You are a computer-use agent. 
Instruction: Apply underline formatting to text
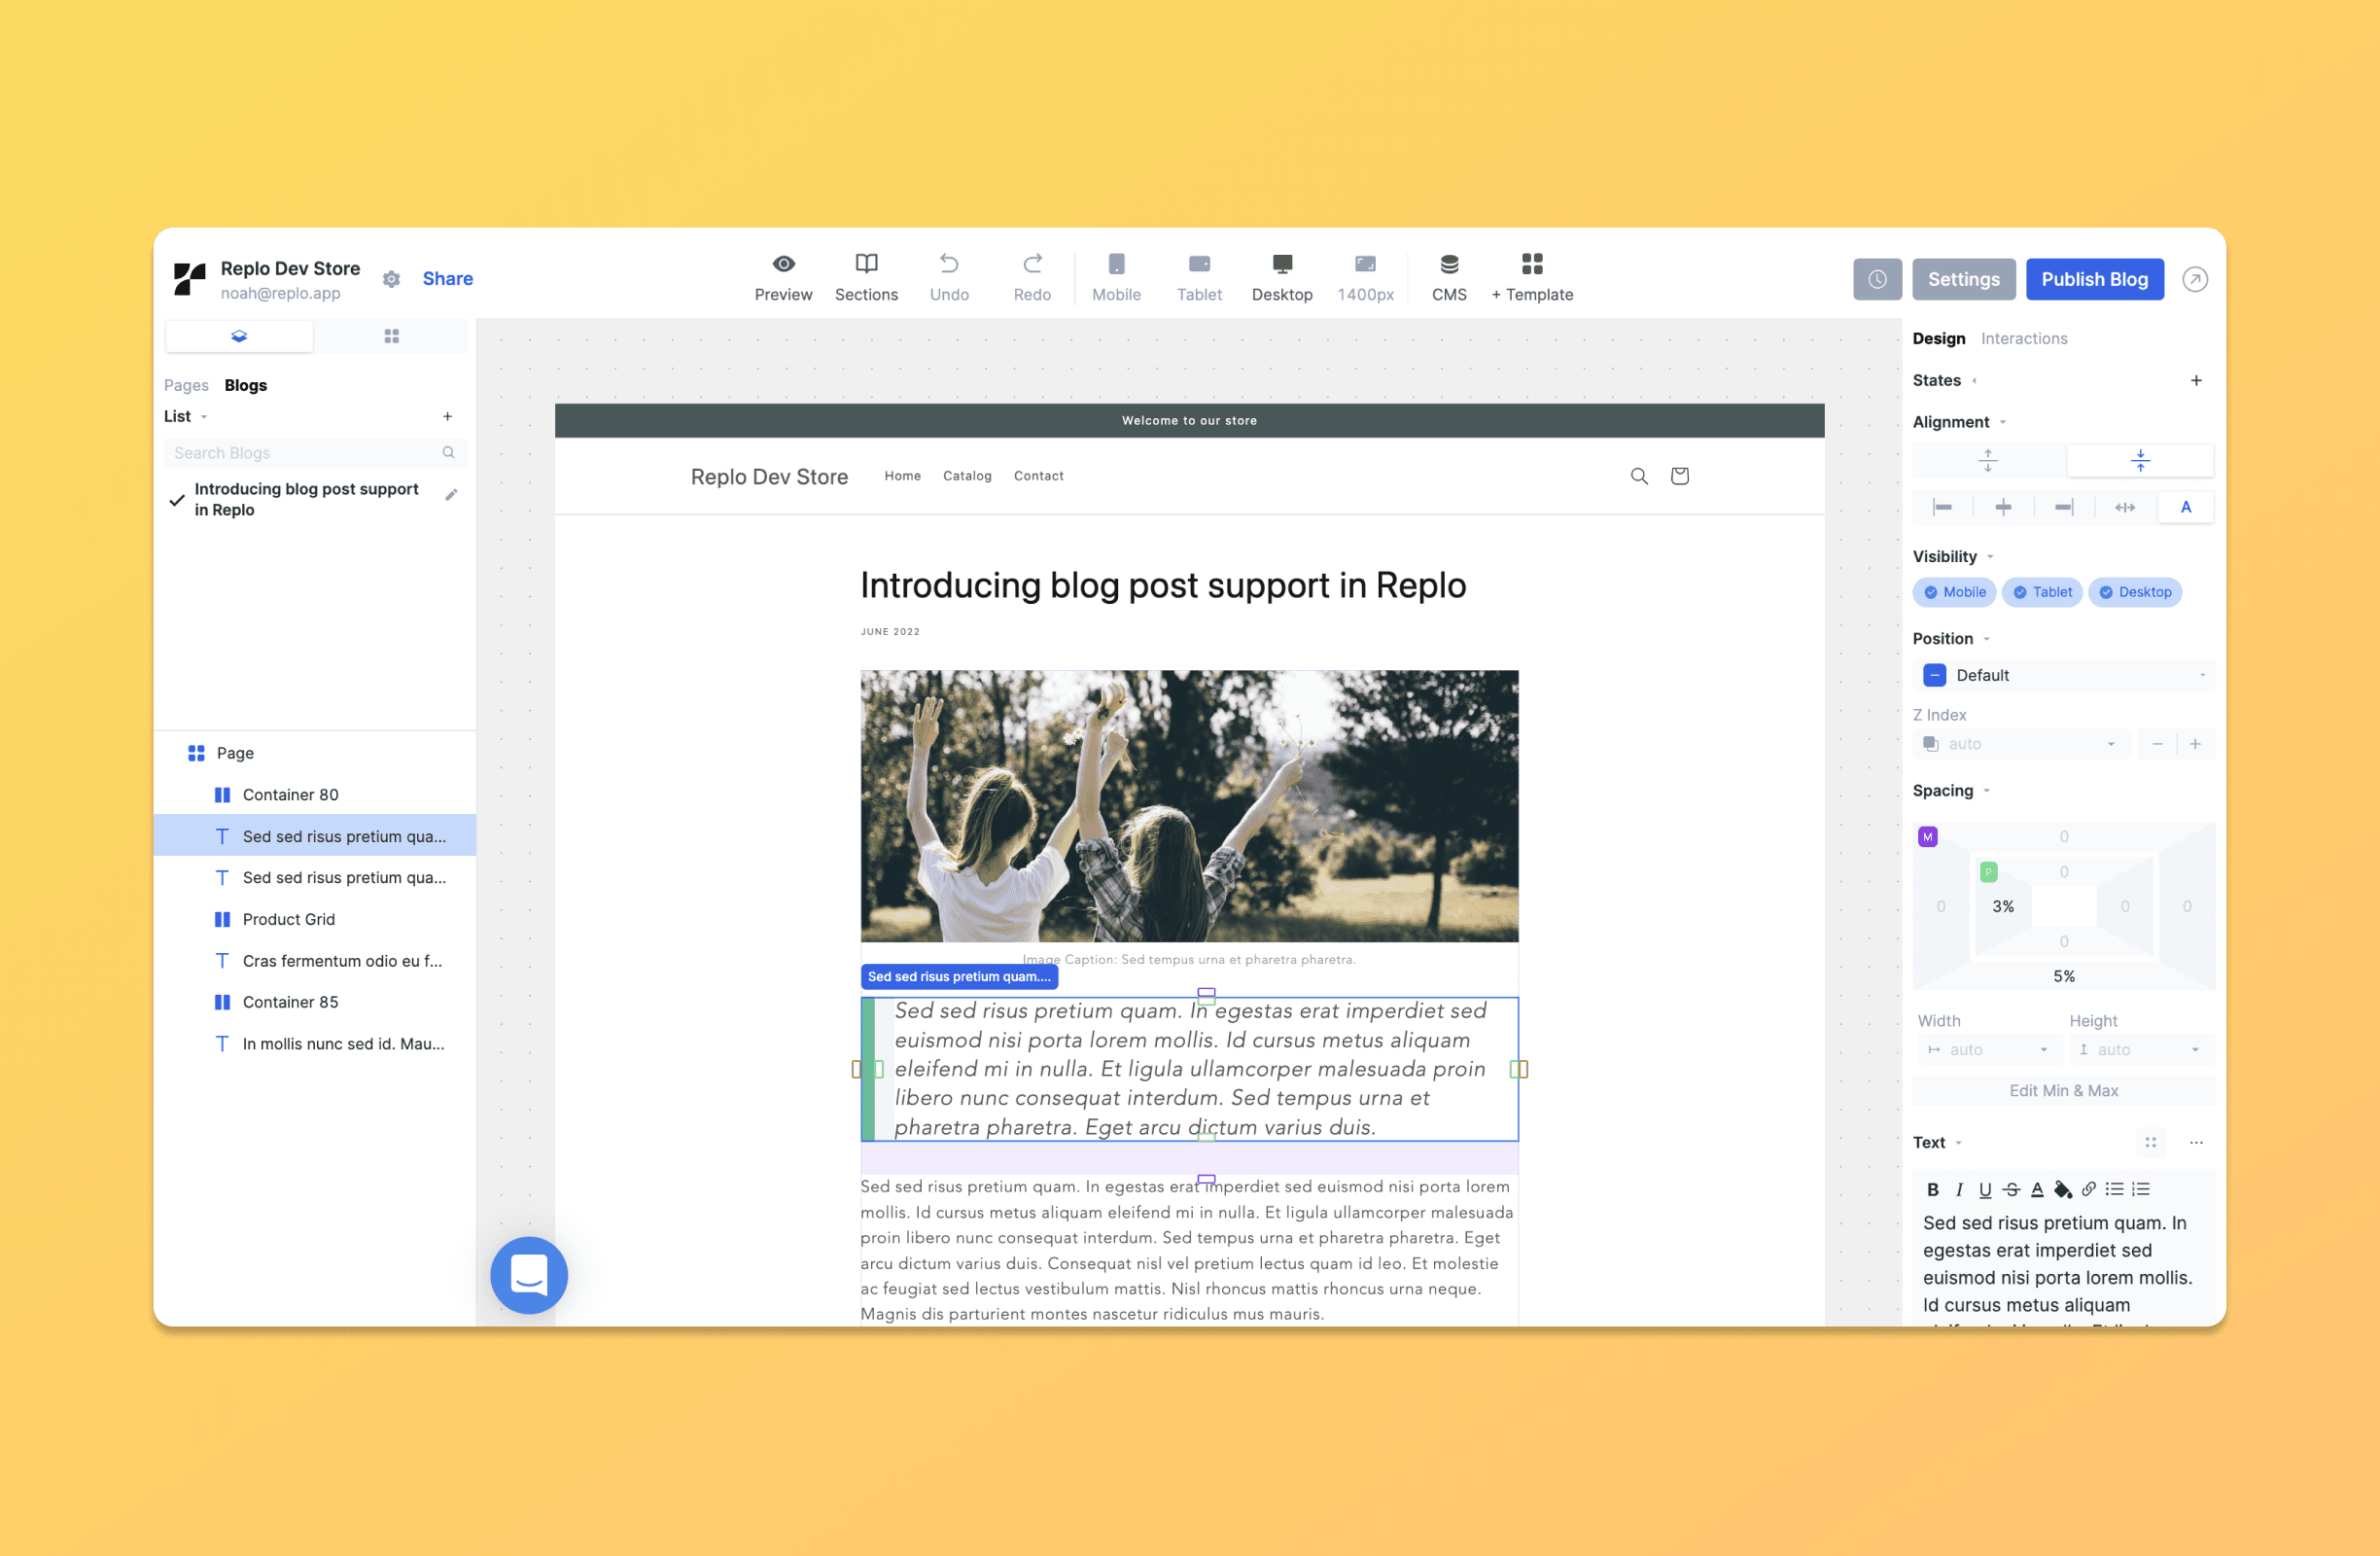tap(1985, 1189)
